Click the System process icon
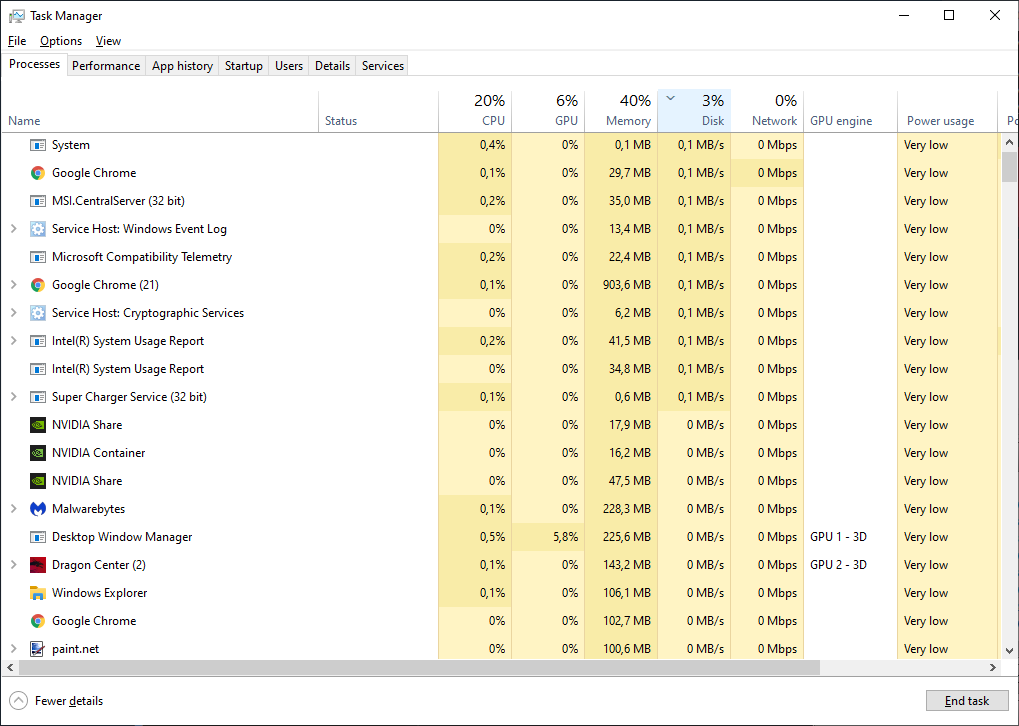Image resolution: width=1019 pixels, height=726 pixels. coord(38,145)
